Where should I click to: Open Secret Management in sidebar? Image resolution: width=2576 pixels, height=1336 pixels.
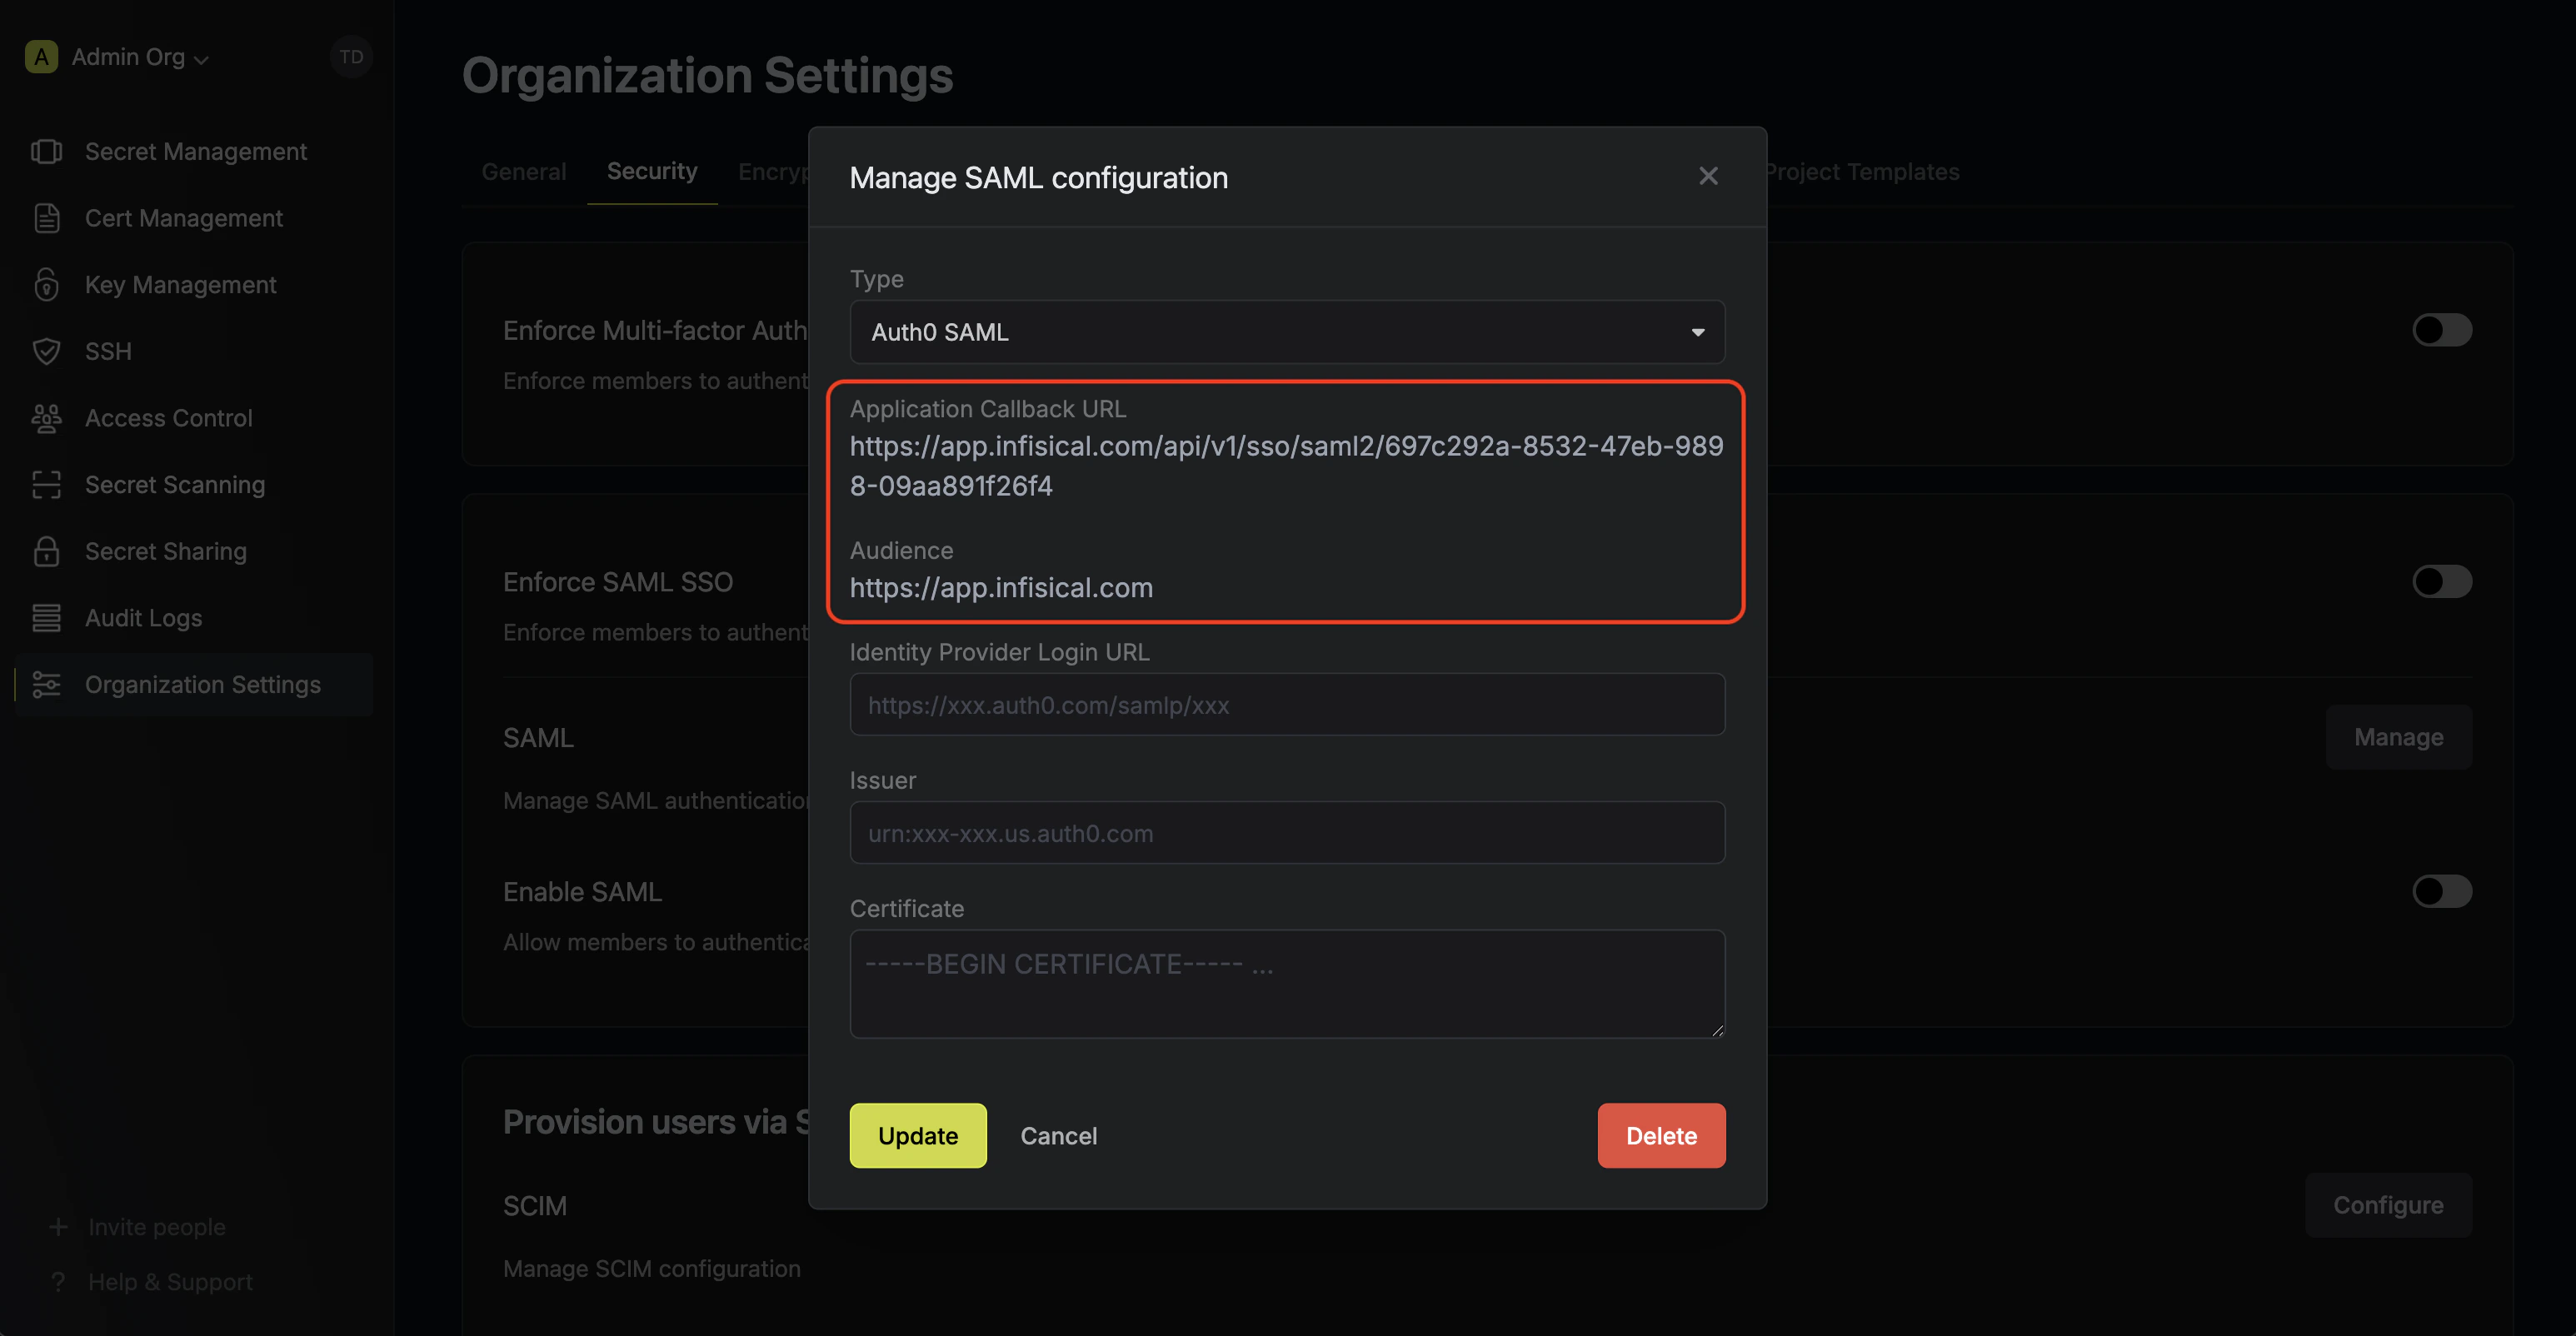click(x=194, y=152)
